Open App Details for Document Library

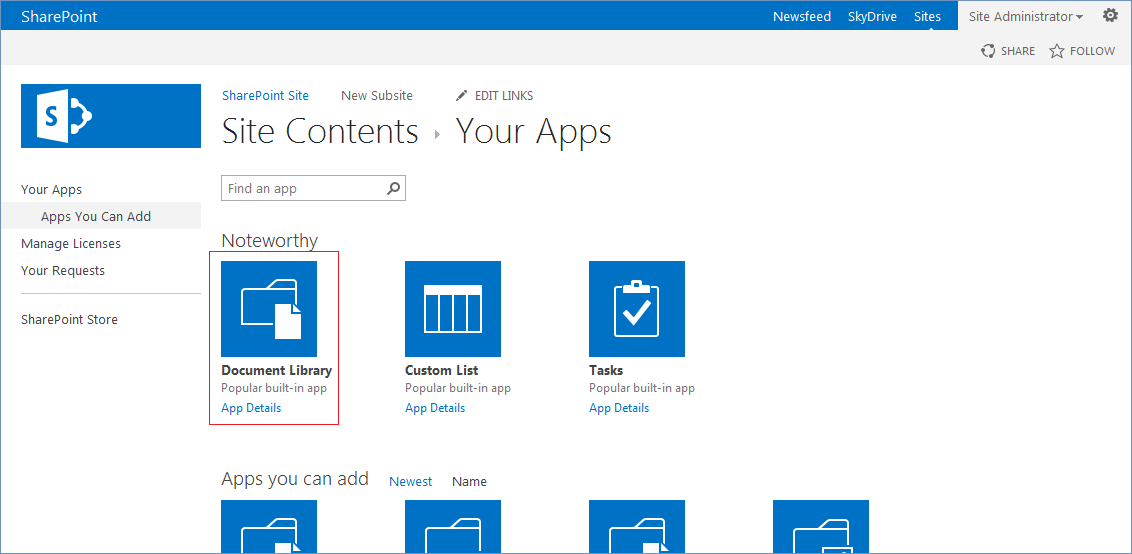coord(251,408)
